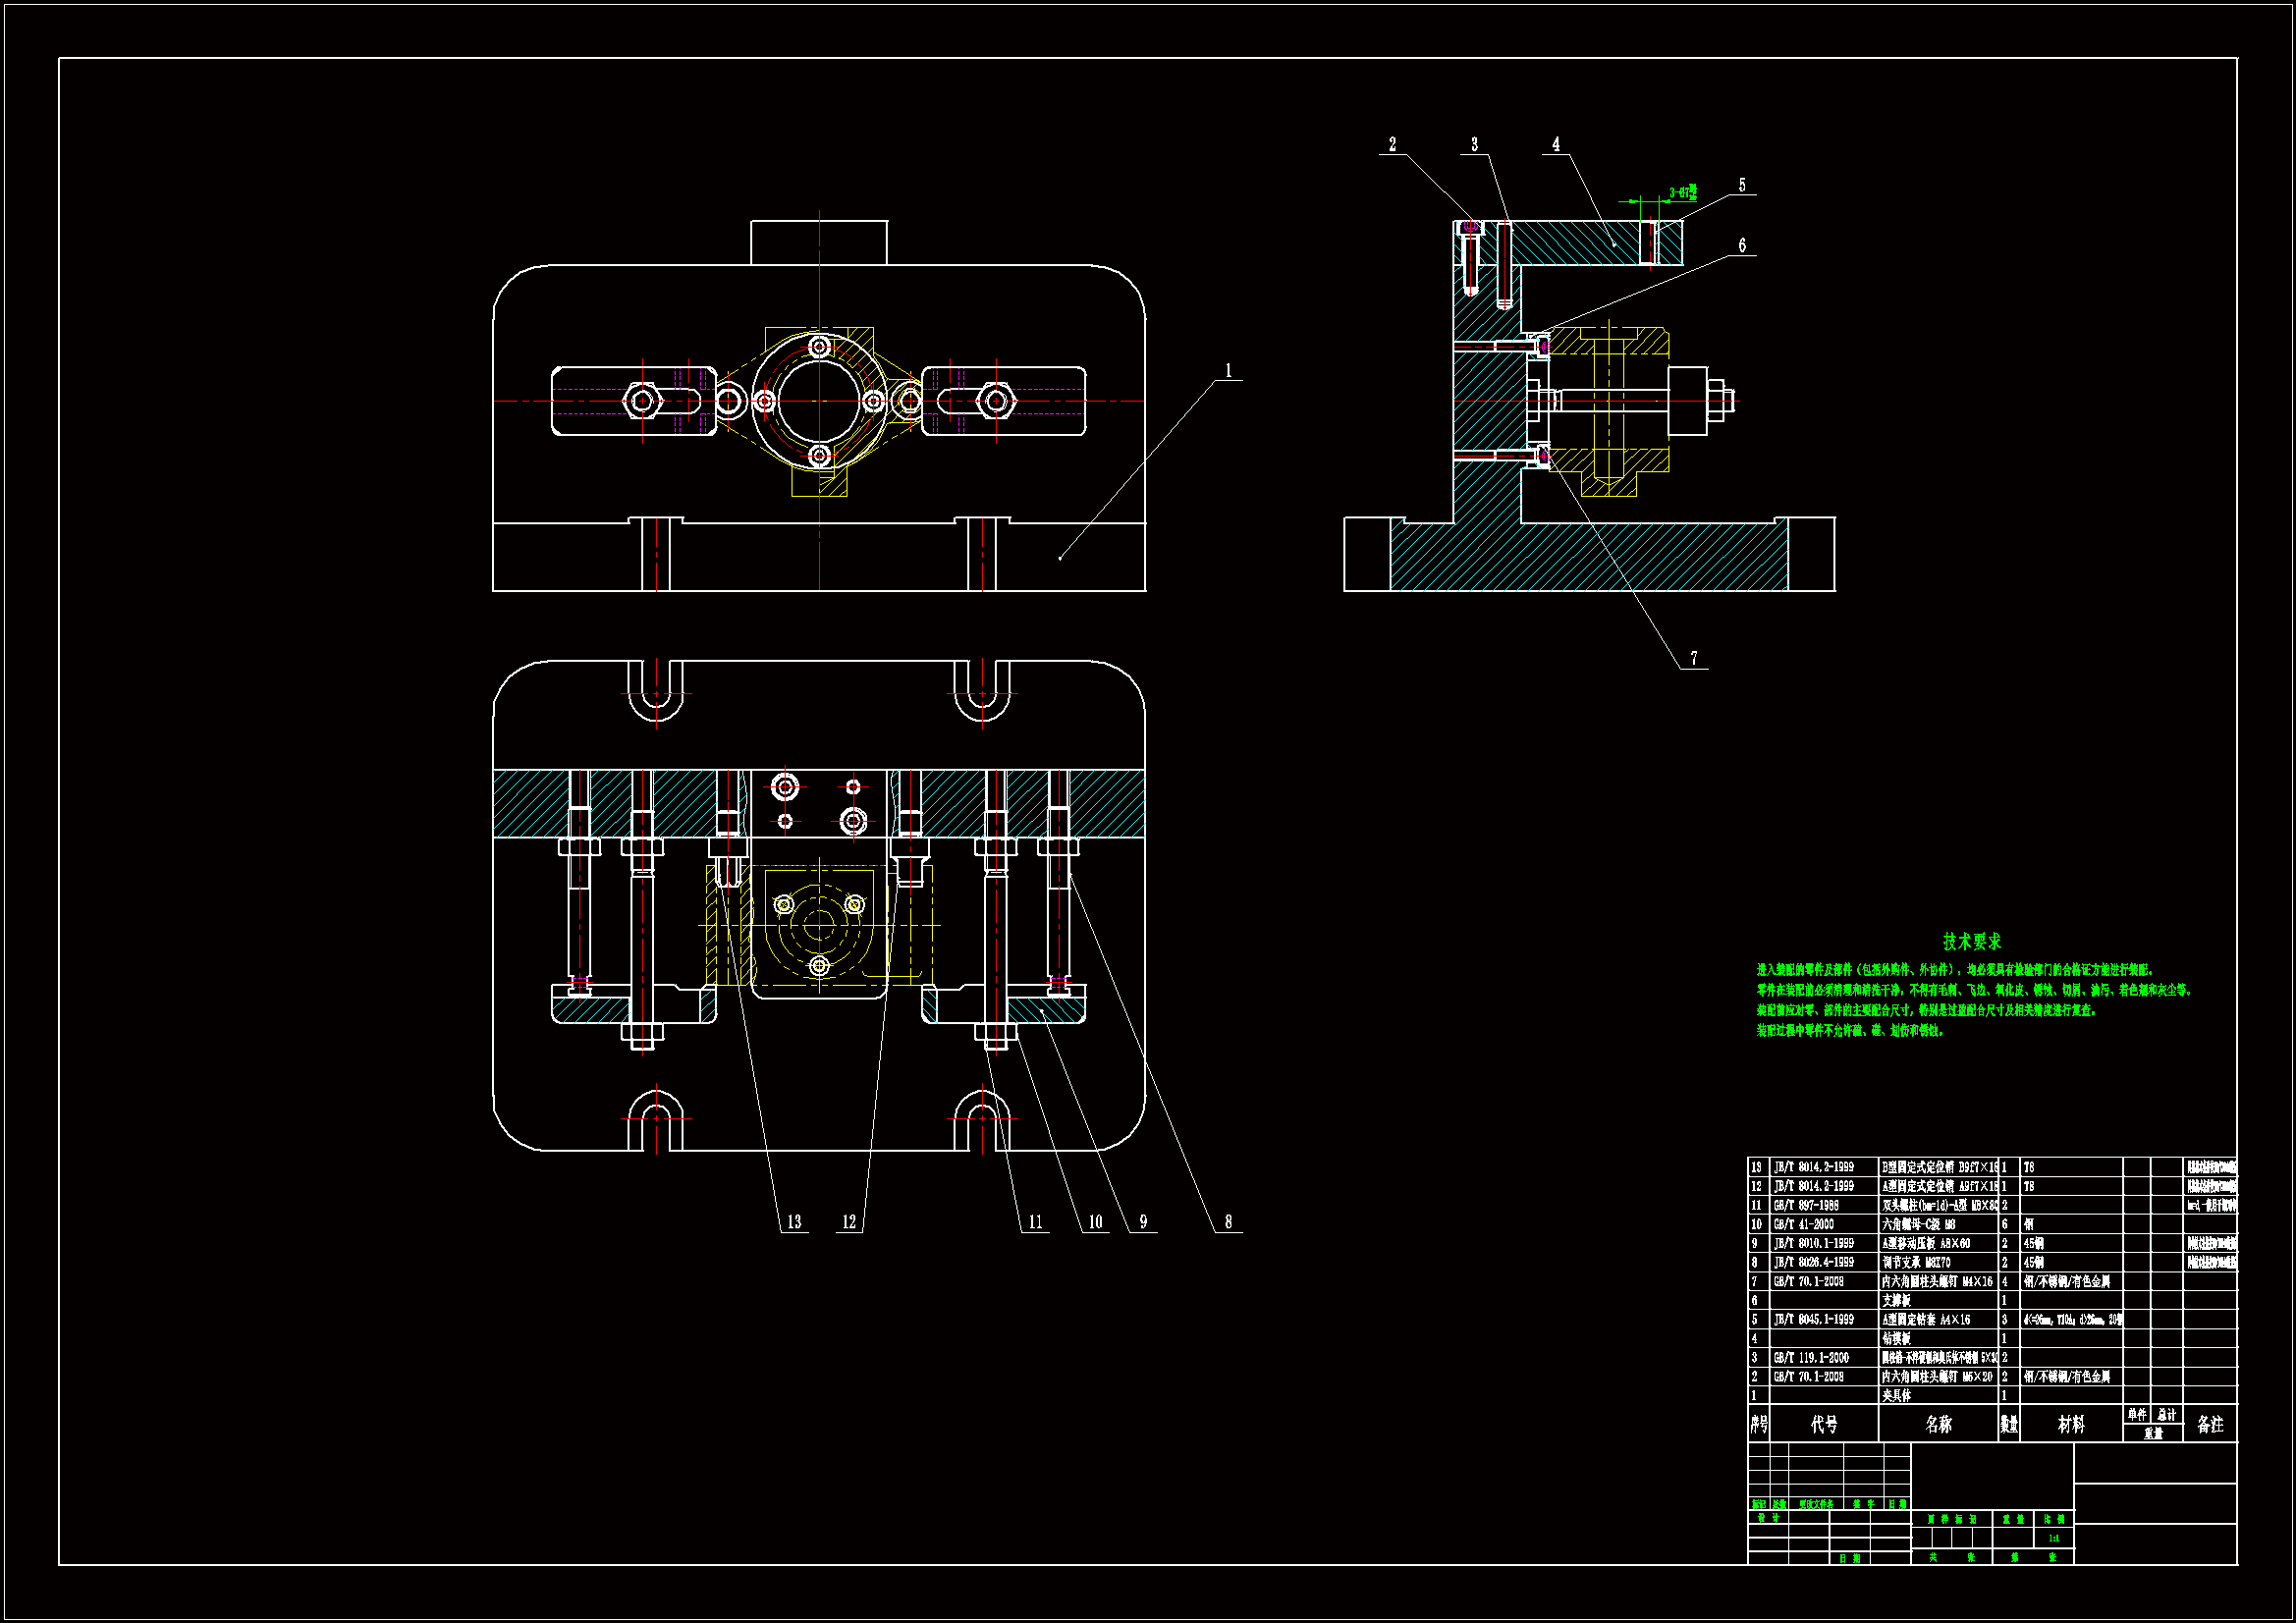Click part balloon number 1 label
The width and height of the screenshot is (2296, 1623).
(x=1228, y=371)
